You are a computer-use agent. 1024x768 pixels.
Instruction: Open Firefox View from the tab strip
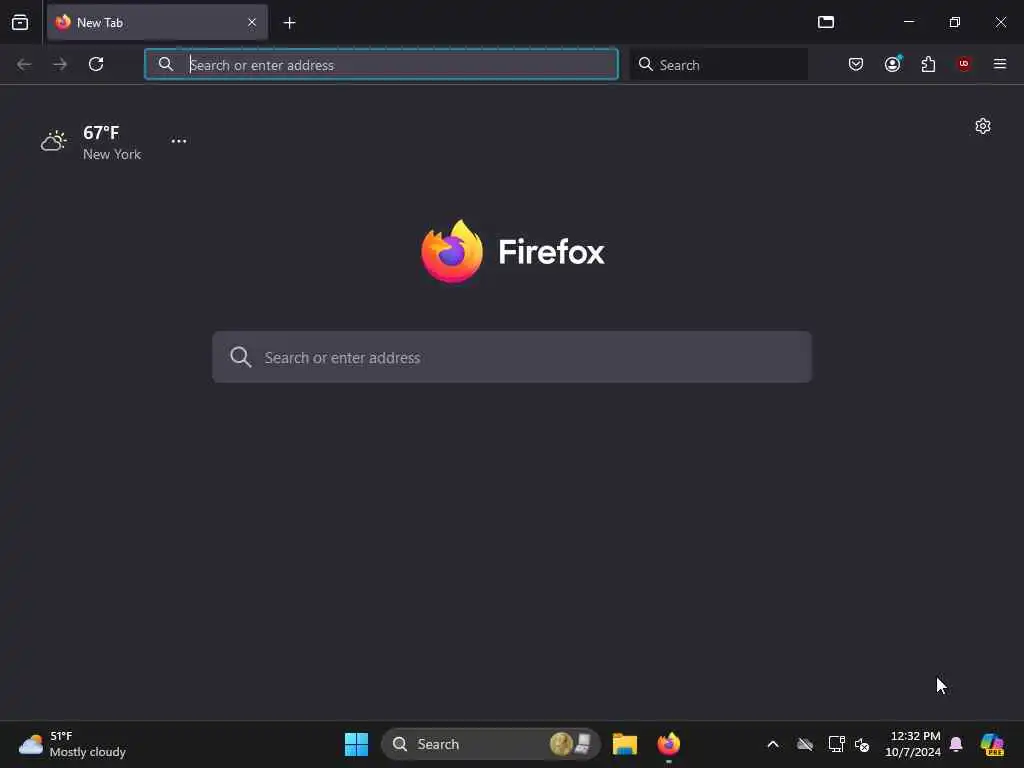click(x=20, y=23)
